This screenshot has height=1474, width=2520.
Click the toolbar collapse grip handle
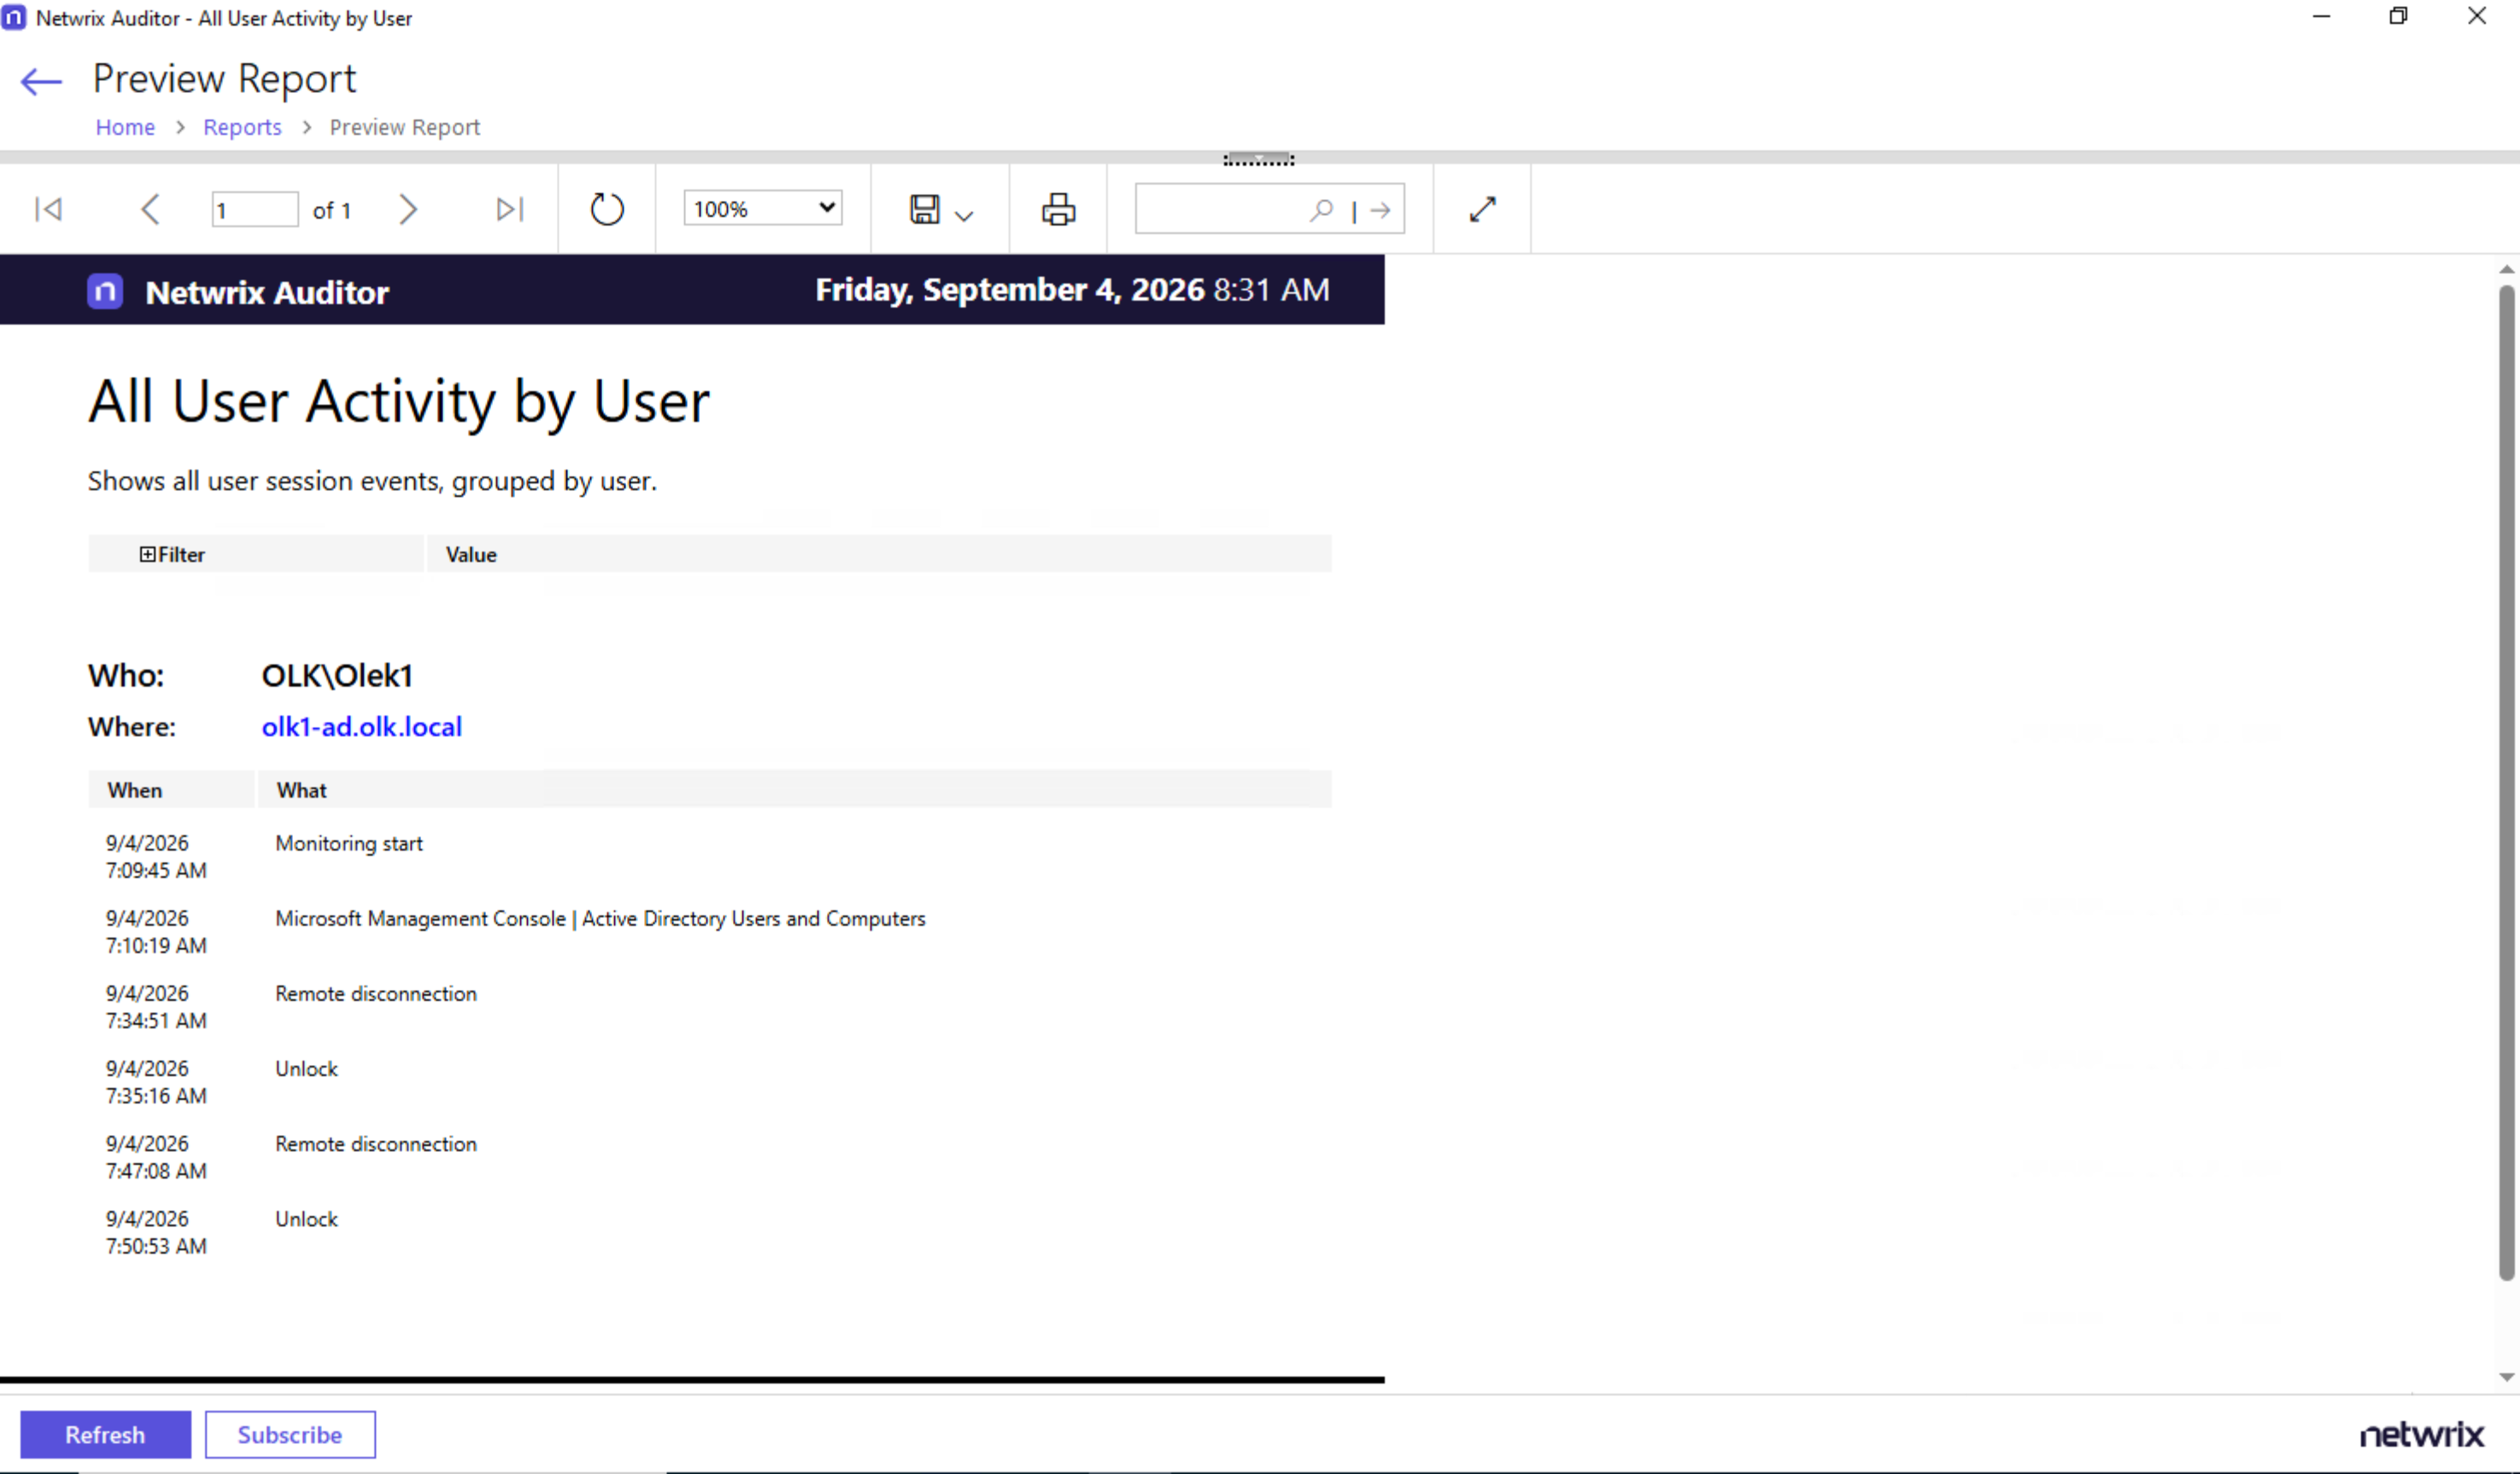pyautogui.click(x=1258, y=159)
